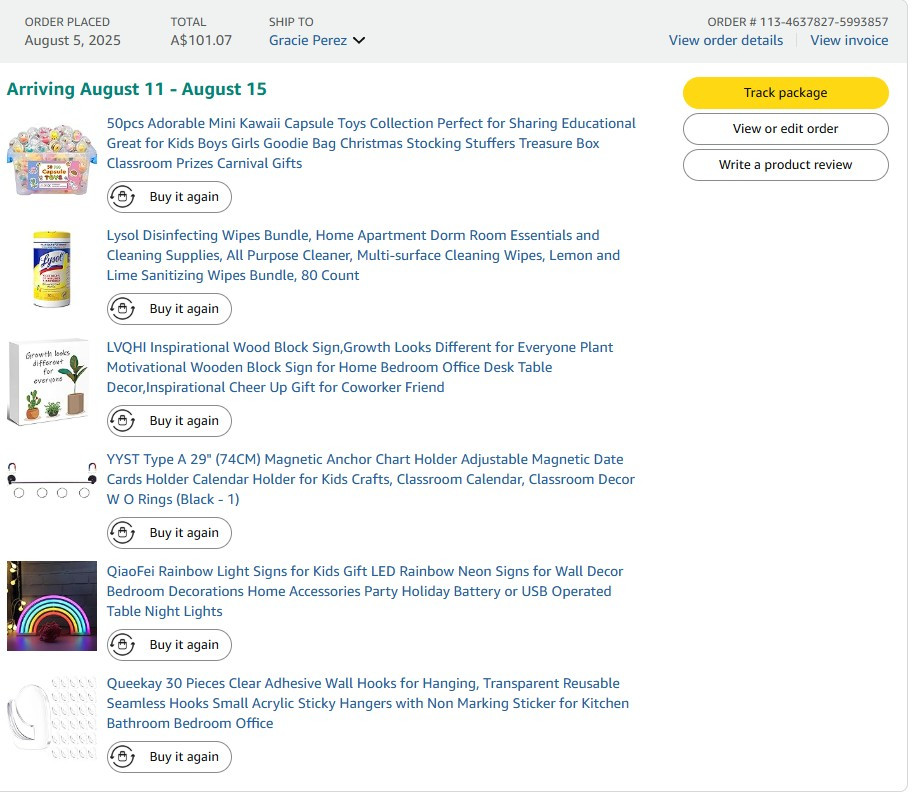The image size is (914, 793).
Task: Open QiaoFei Rainbow Light Signs title link
Action: click(x=365, y=591)
